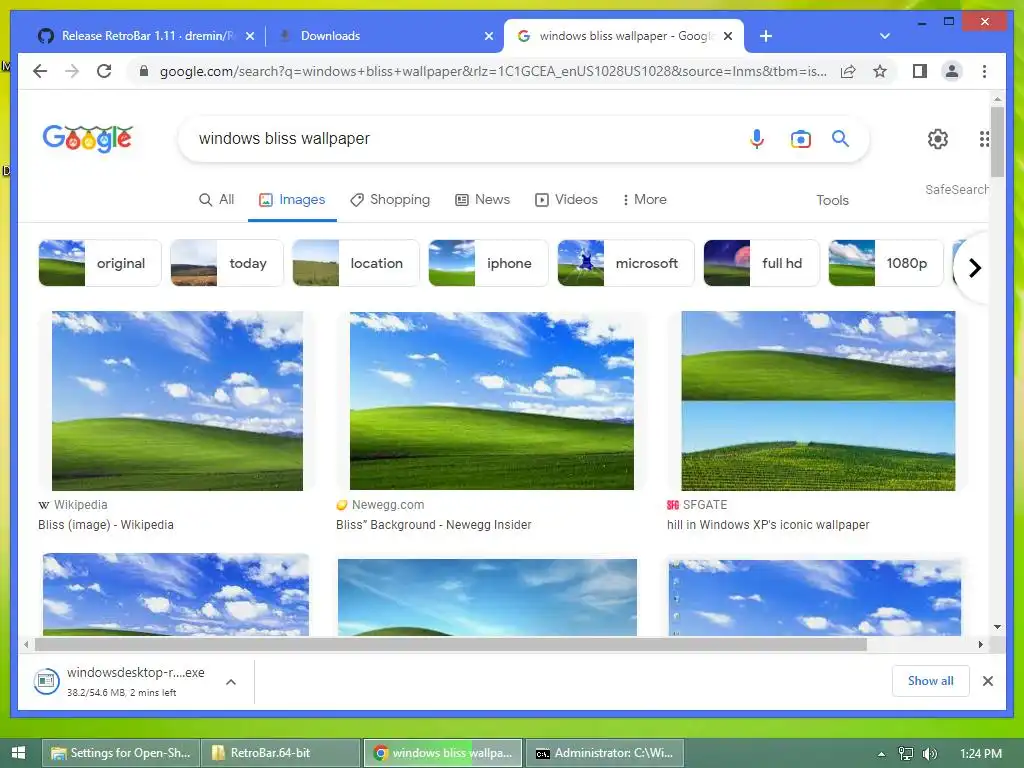Click Show all downloads button
1024x768 pixels.
930,680
